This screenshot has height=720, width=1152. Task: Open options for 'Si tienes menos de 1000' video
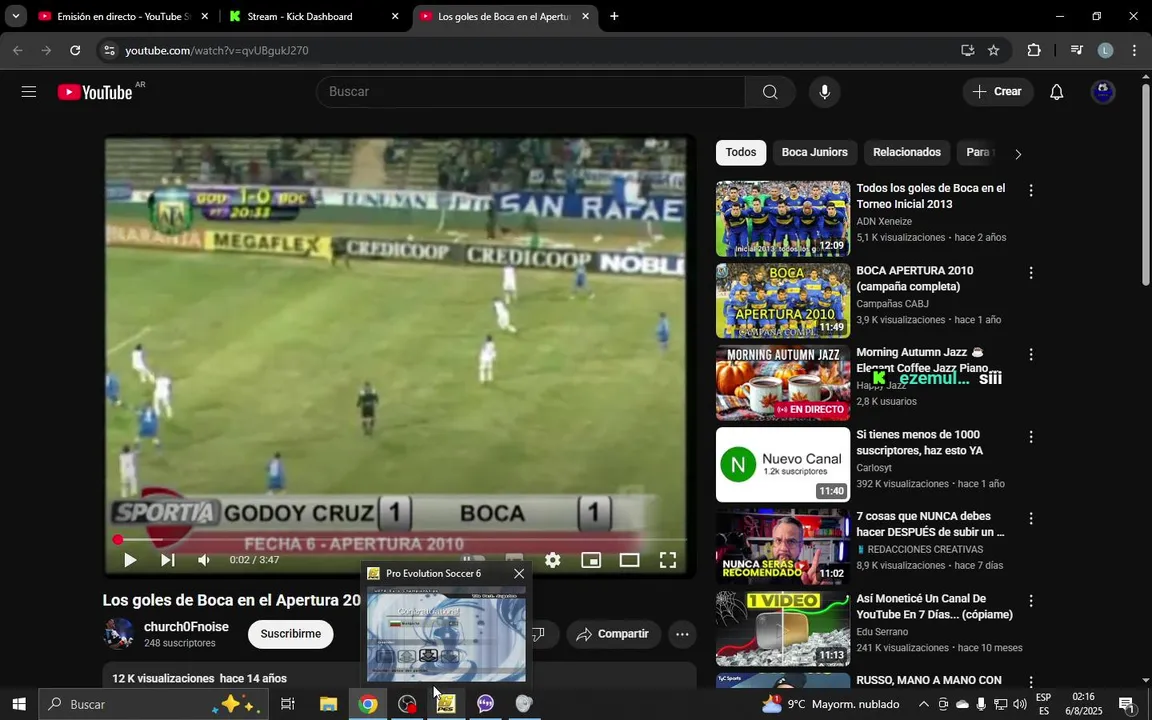tap(1031, 436)
